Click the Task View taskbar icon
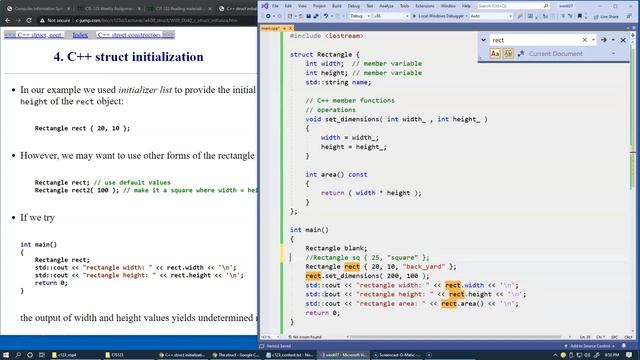 click(42, 355)
